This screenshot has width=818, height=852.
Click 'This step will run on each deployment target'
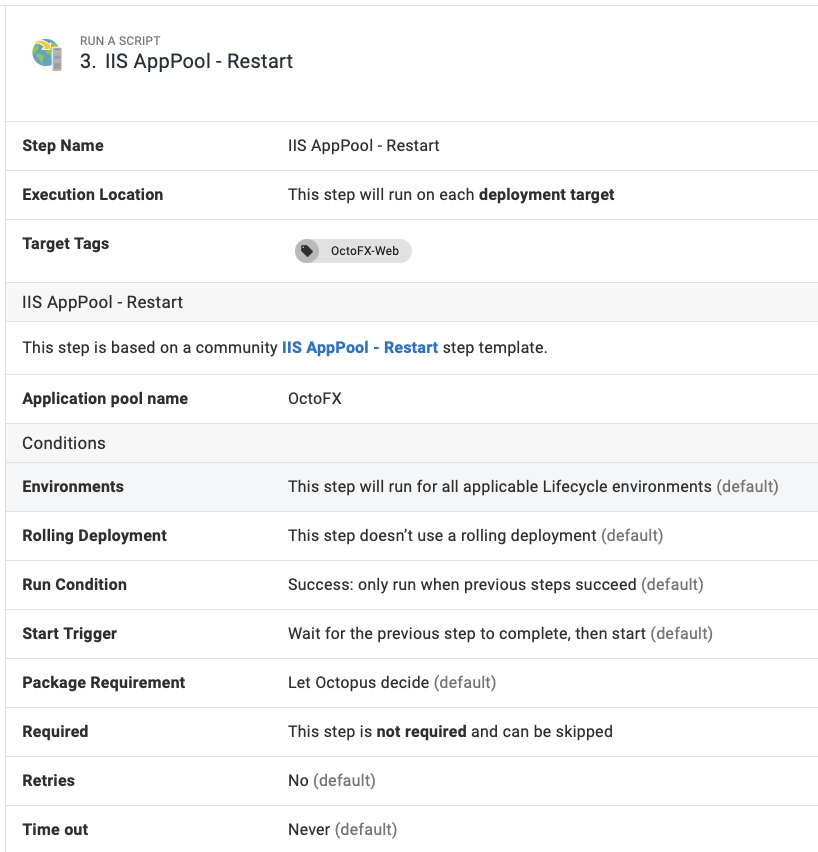click(451, 195)
